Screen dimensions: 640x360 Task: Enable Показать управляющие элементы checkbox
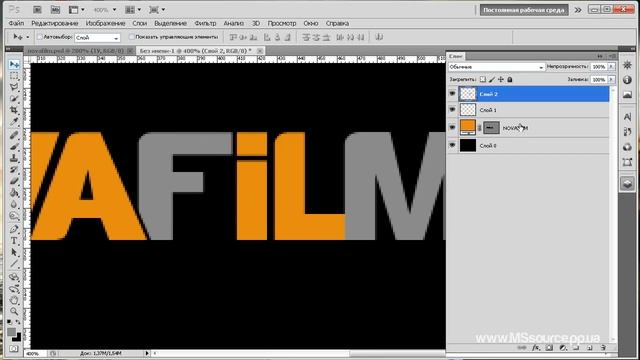click(x=131, y=37)
